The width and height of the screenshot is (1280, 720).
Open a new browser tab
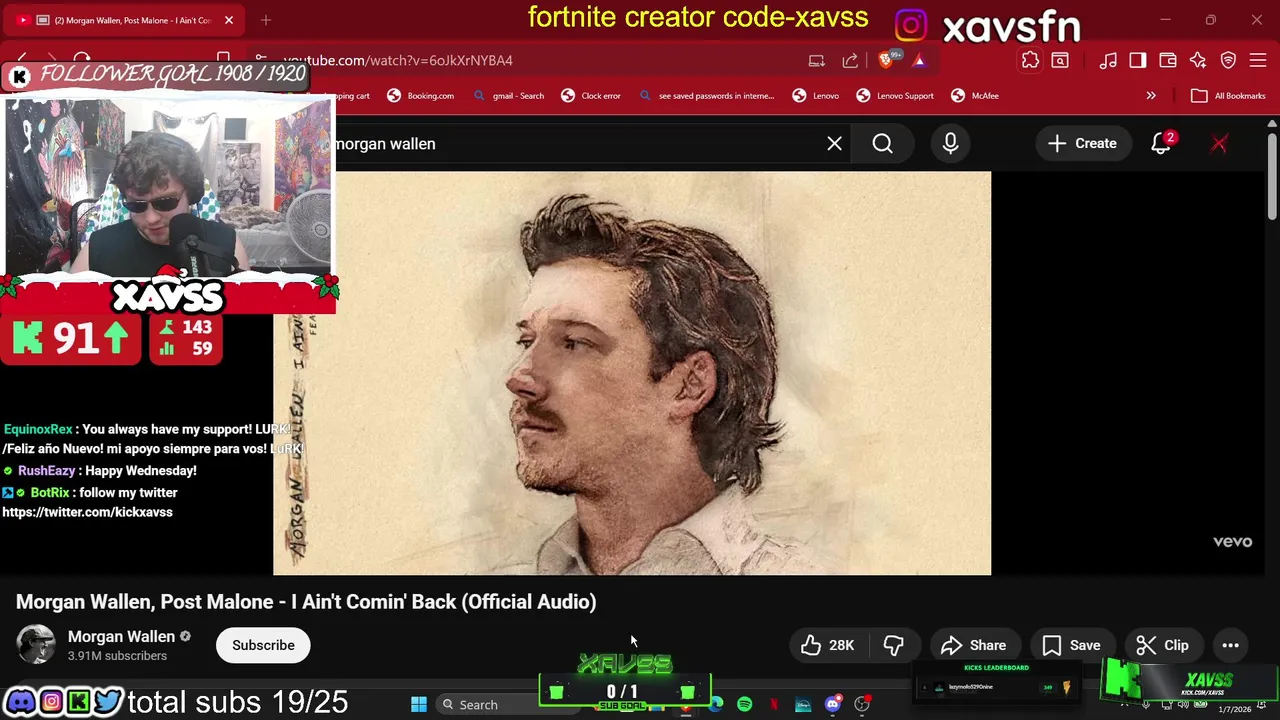266,20
